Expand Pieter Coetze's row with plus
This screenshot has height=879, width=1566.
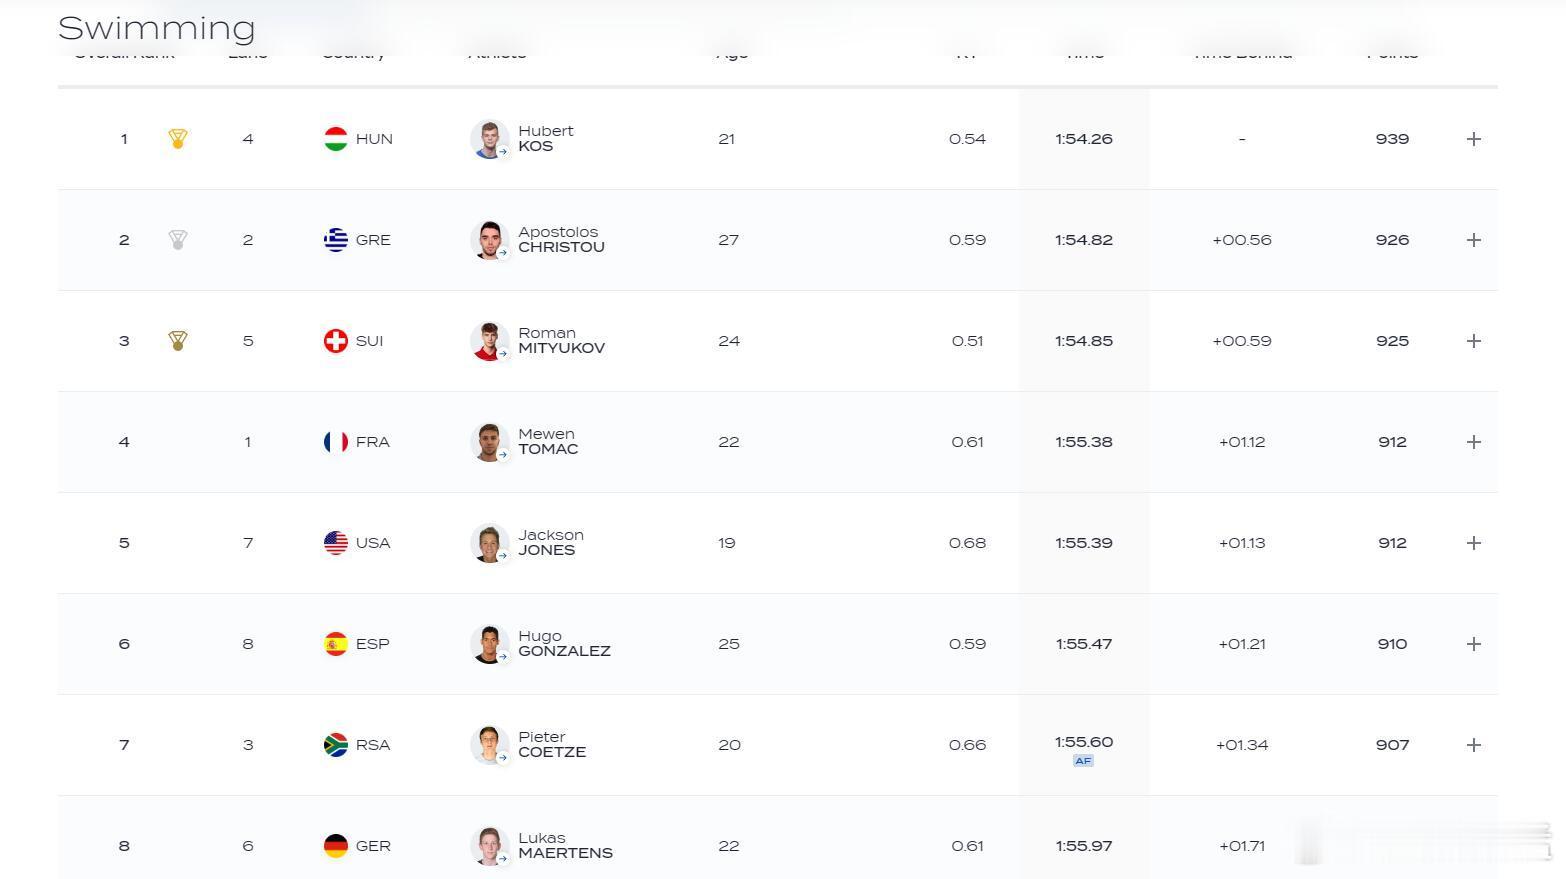1473,745
